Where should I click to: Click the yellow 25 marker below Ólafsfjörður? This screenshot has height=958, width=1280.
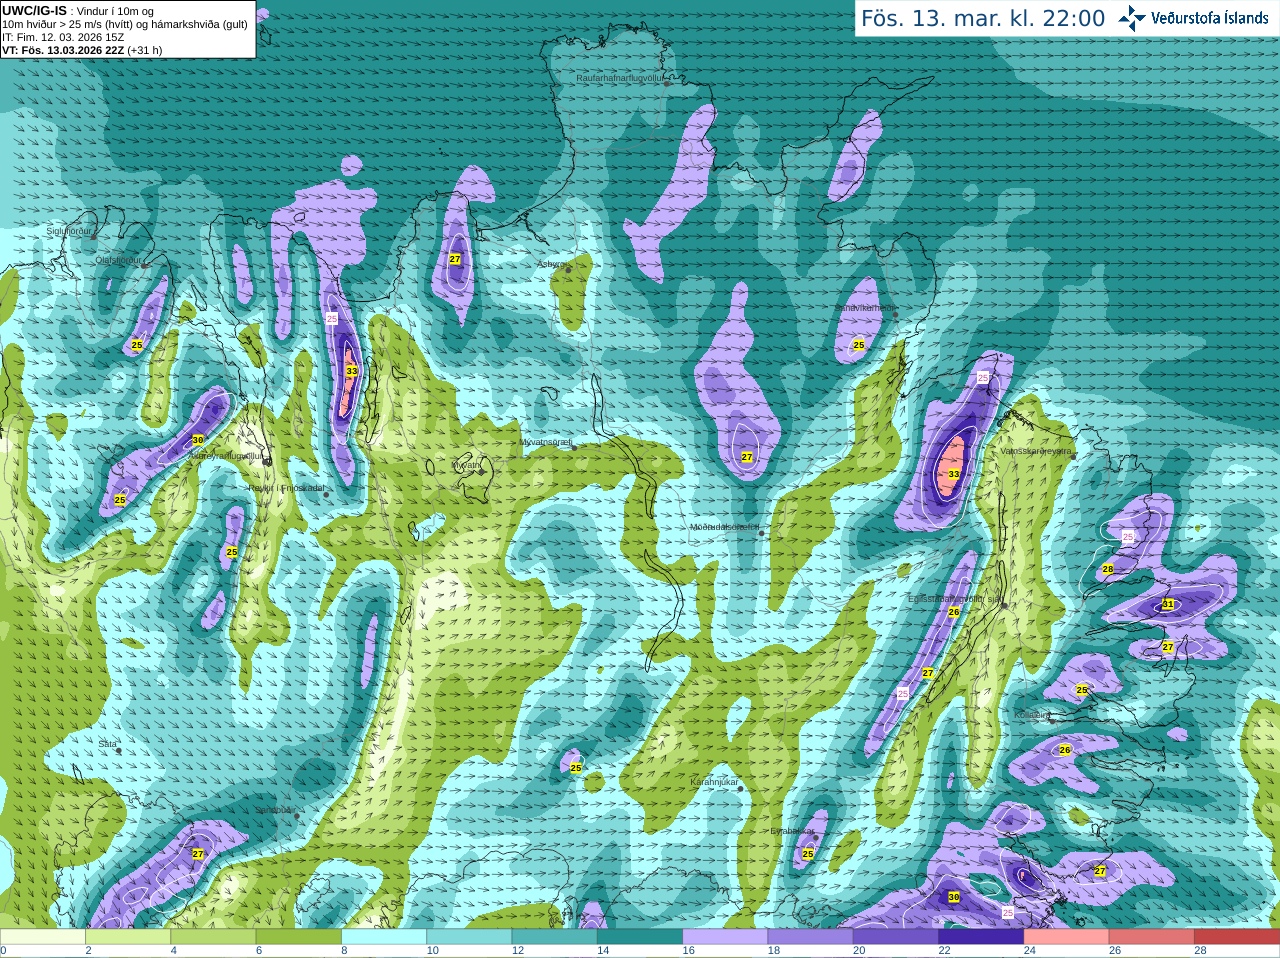pos(137,345)
